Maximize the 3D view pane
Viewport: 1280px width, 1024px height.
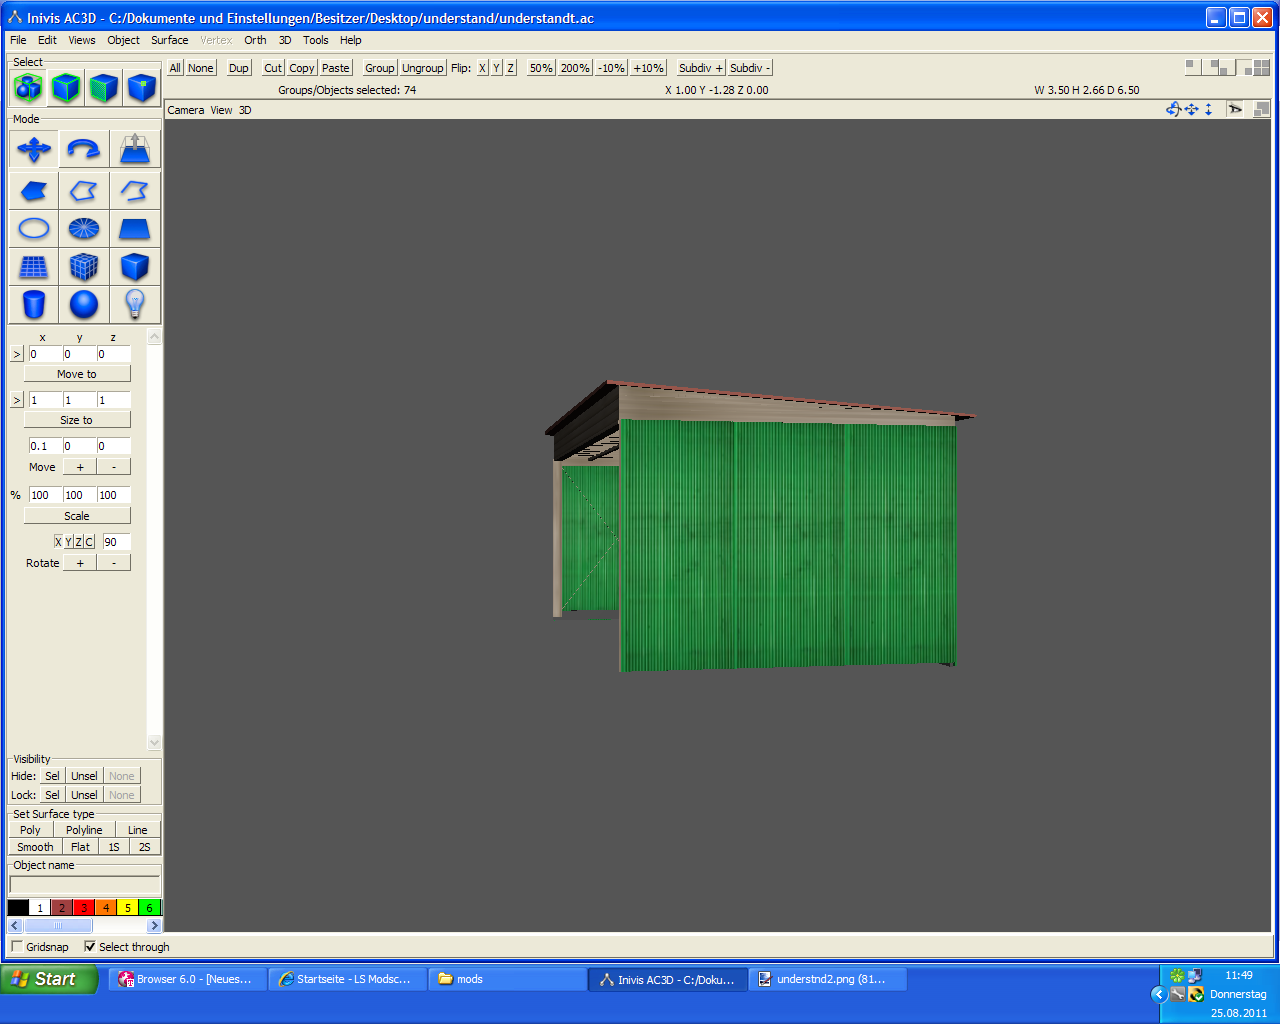[x=1261, y=109]
